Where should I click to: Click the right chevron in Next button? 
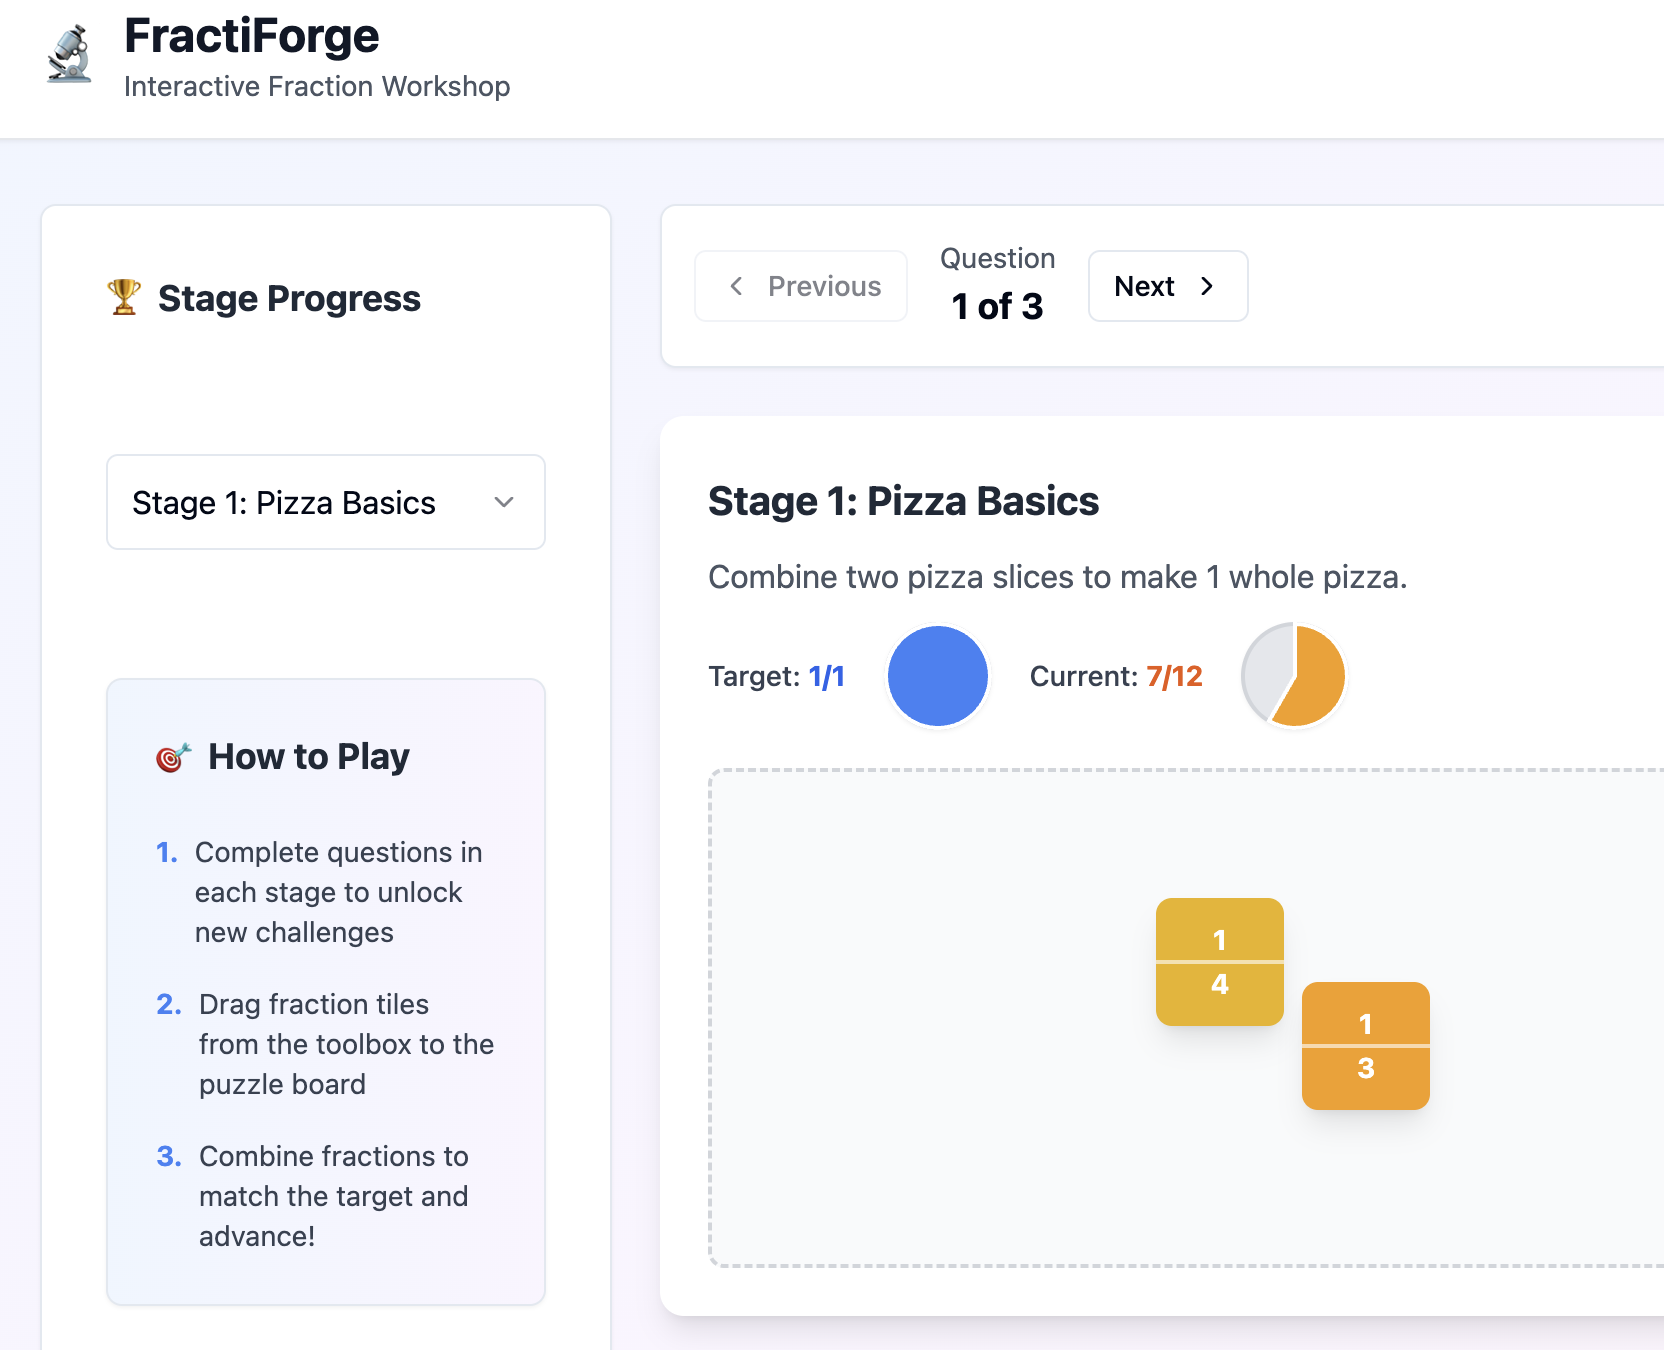tap(1207, 286)
